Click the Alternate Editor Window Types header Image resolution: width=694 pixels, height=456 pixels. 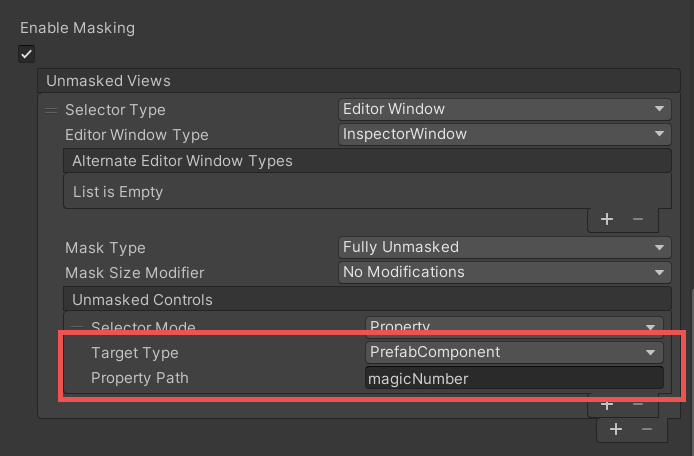click(366, 160)
